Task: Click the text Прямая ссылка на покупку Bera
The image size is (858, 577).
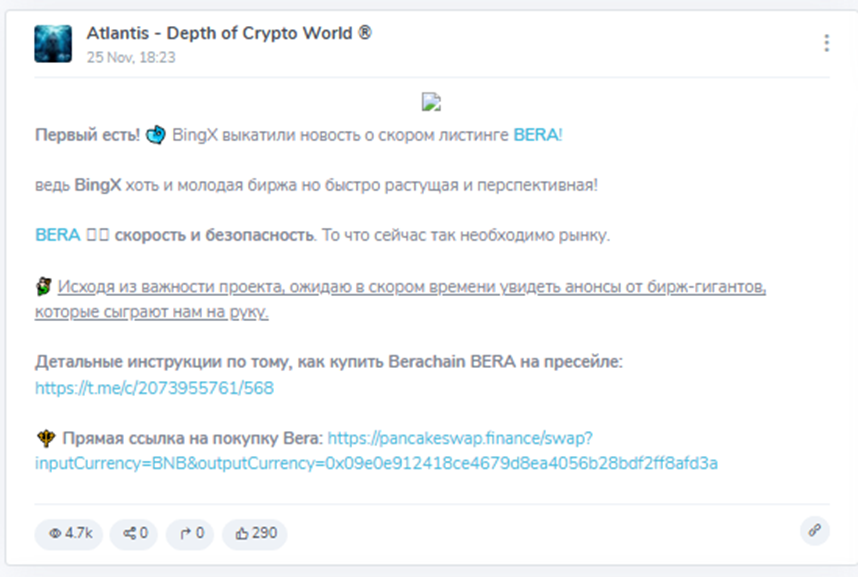Action: coord(192,438)
